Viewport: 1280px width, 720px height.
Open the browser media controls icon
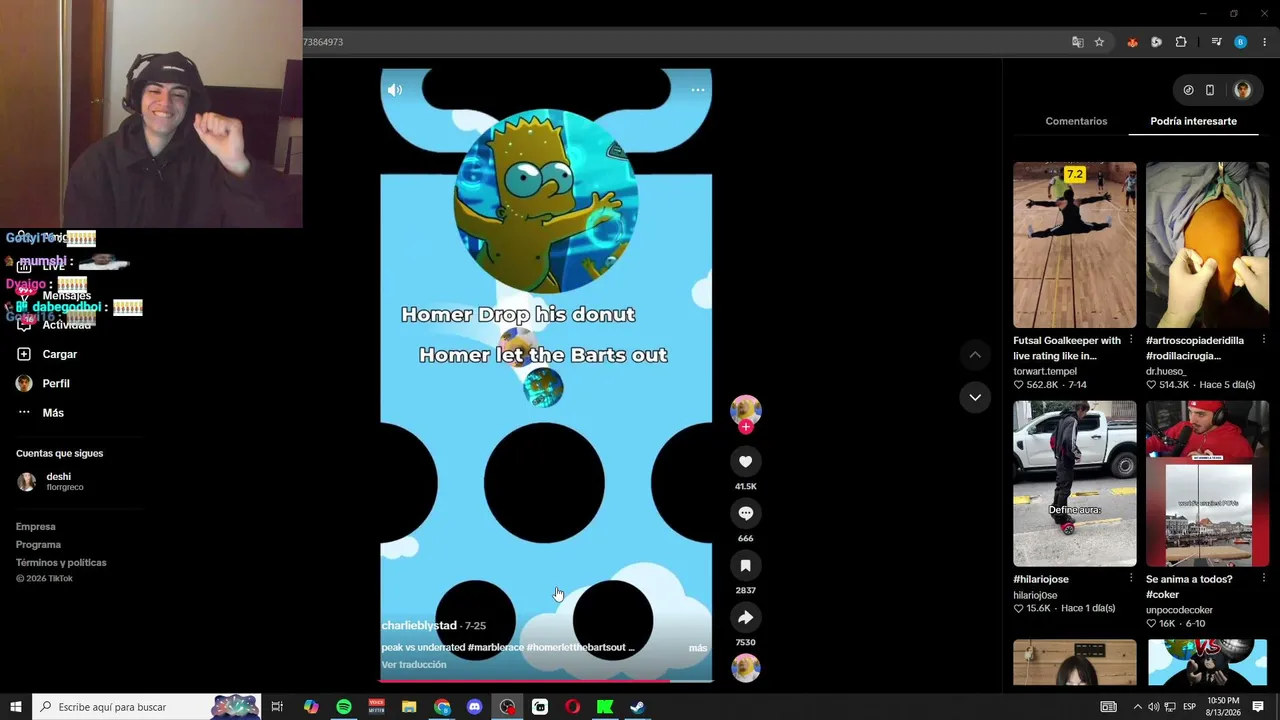click(1216, 42)
